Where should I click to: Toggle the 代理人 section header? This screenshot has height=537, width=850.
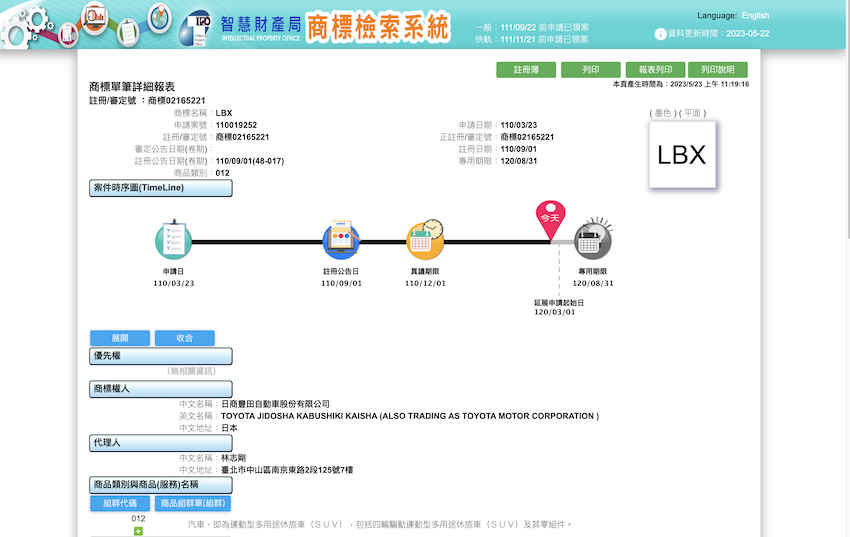point(161,443)
